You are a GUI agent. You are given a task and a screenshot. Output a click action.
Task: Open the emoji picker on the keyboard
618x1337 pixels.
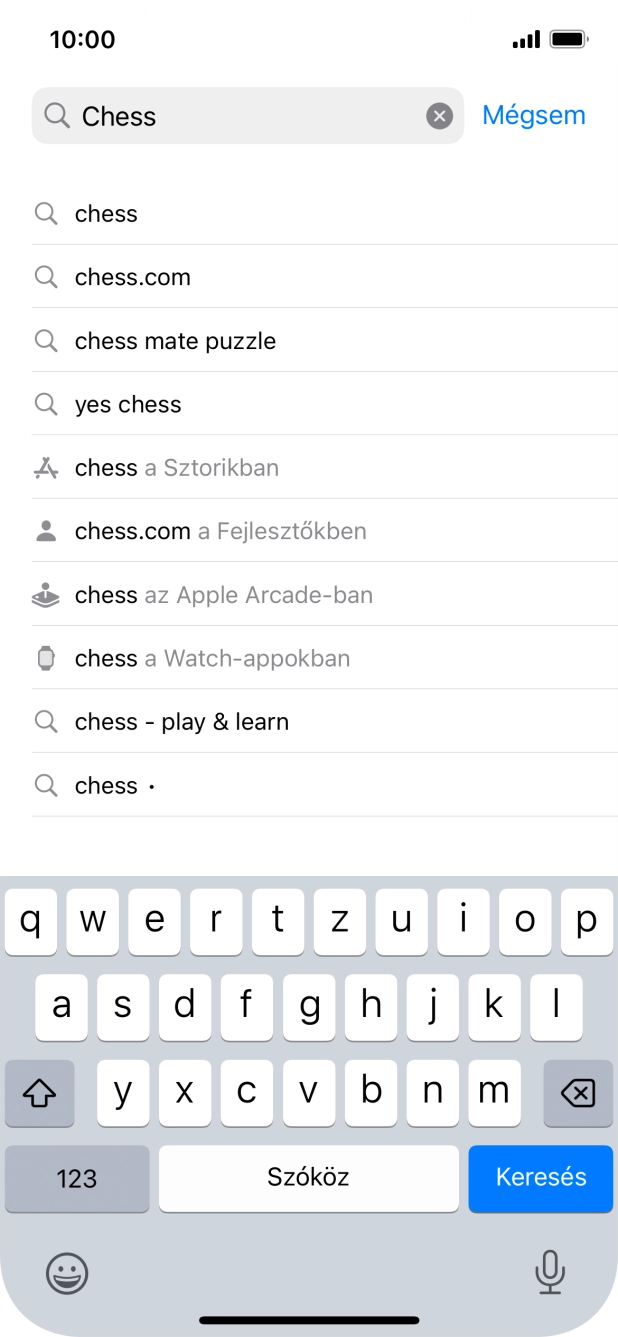click(66, 1274)
